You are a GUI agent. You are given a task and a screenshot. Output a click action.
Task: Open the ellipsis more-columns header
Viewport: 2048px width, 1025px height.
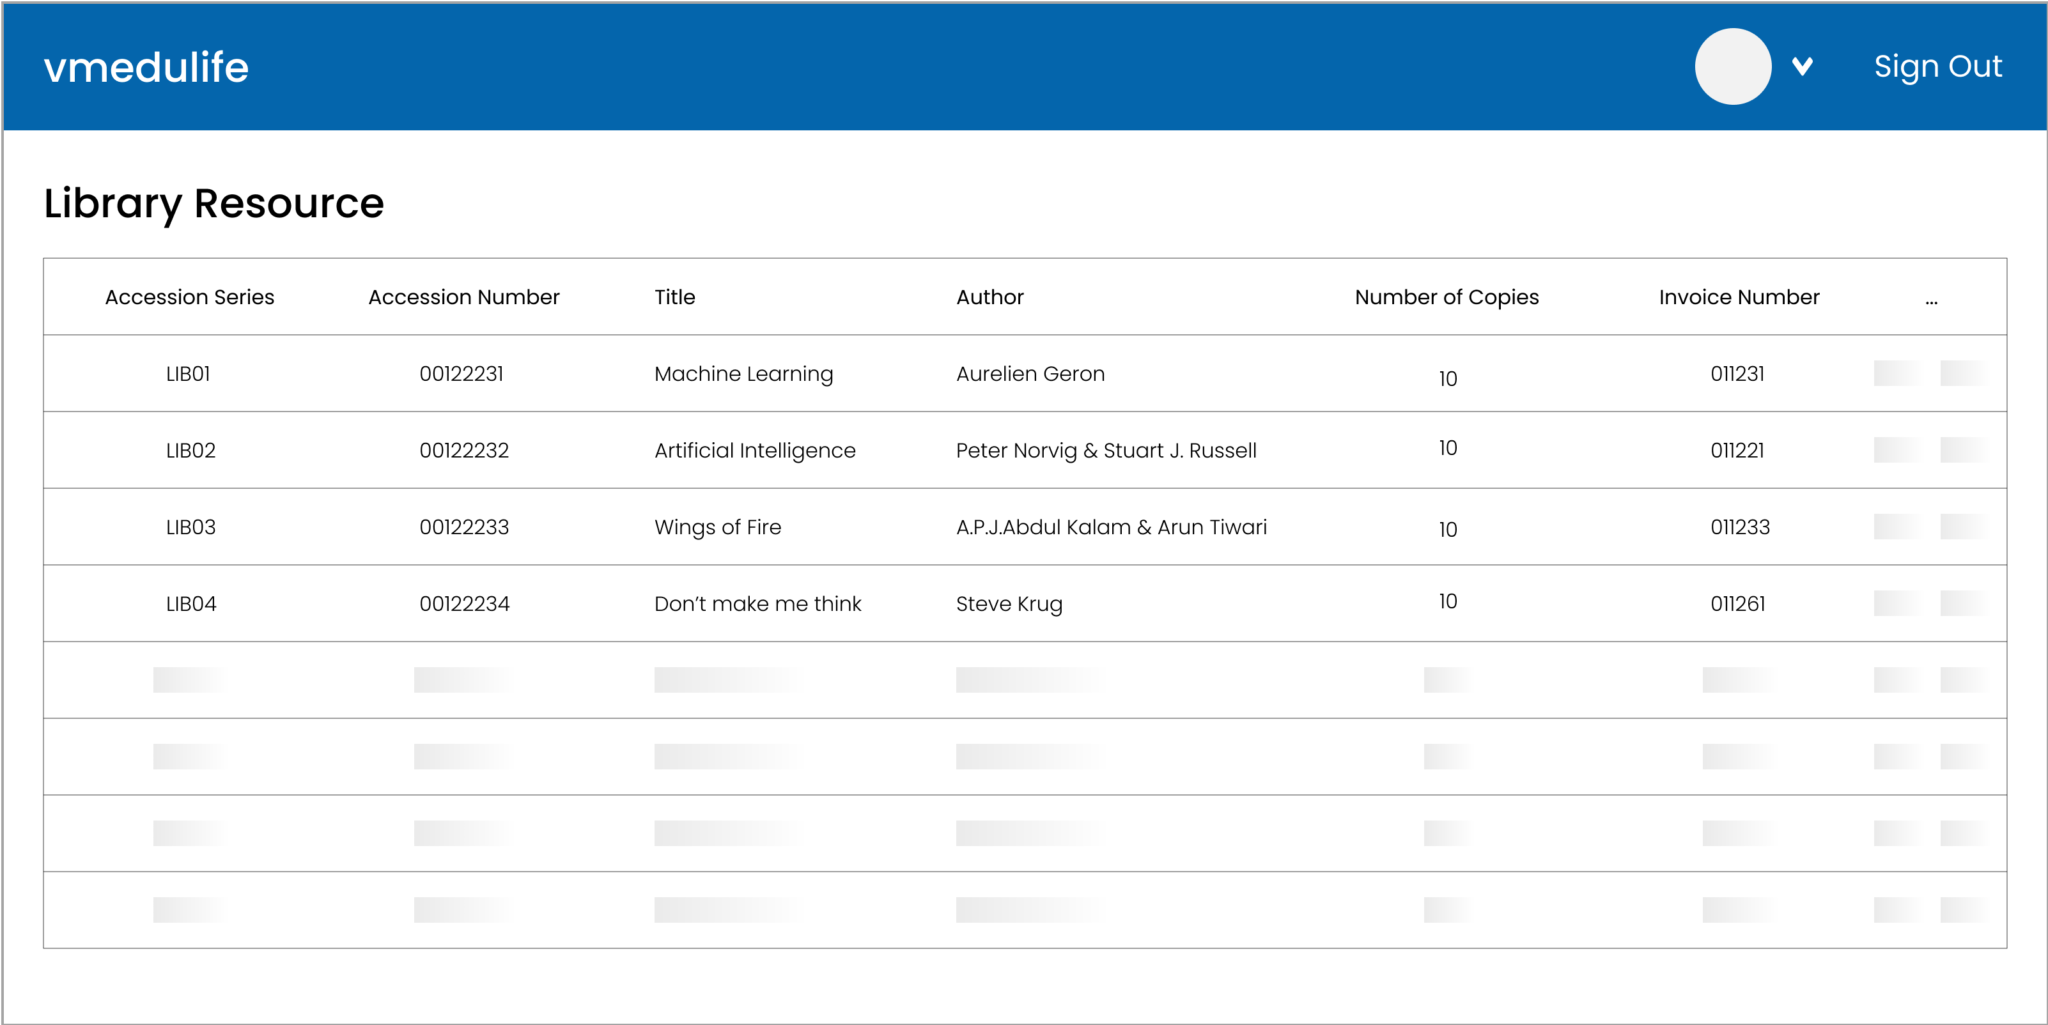(x=1932, y=300)
